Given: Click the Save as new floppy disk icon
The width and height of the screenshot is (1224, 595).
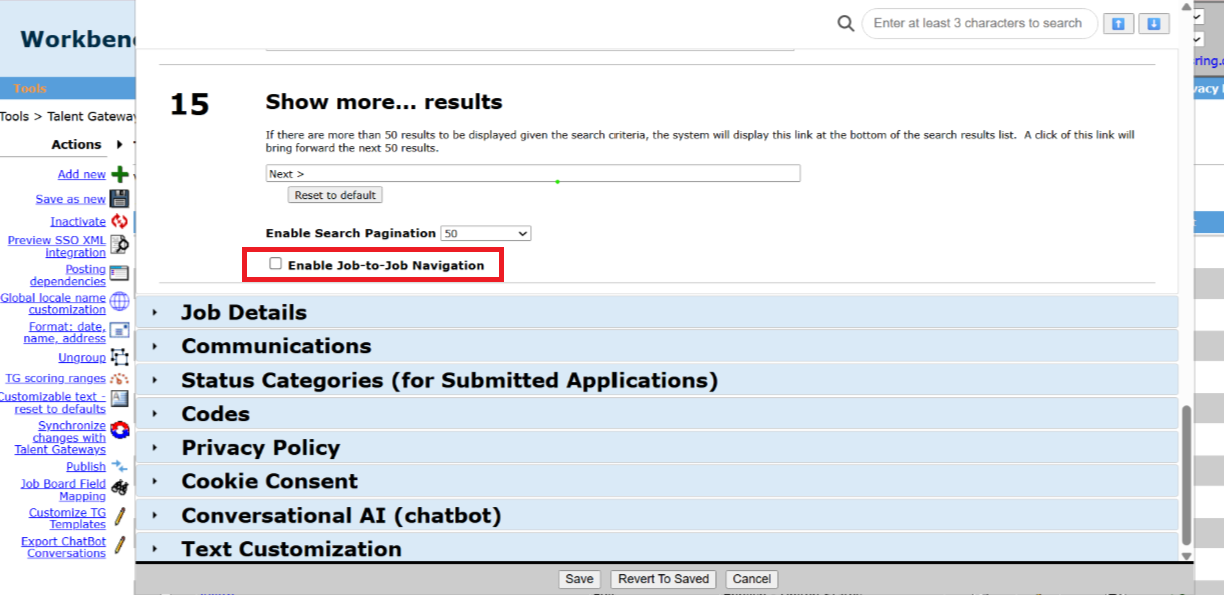Looking at the screenshot, I should (120, 199).
